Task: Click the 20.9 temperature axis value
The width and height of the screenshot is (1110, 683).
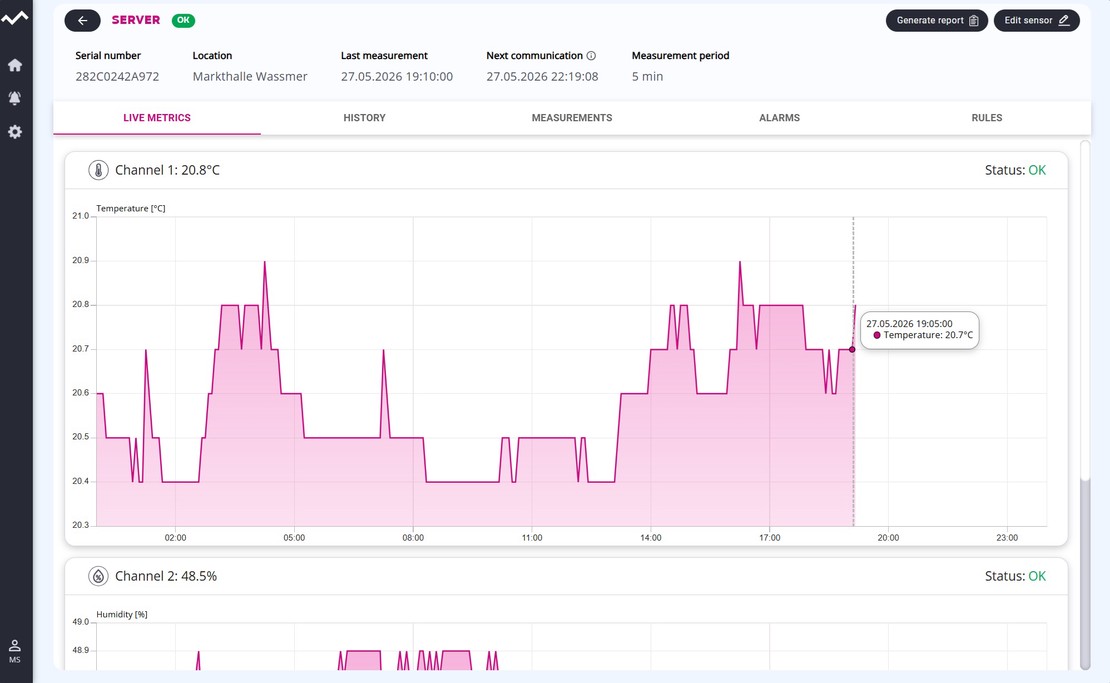Action: 81,260
